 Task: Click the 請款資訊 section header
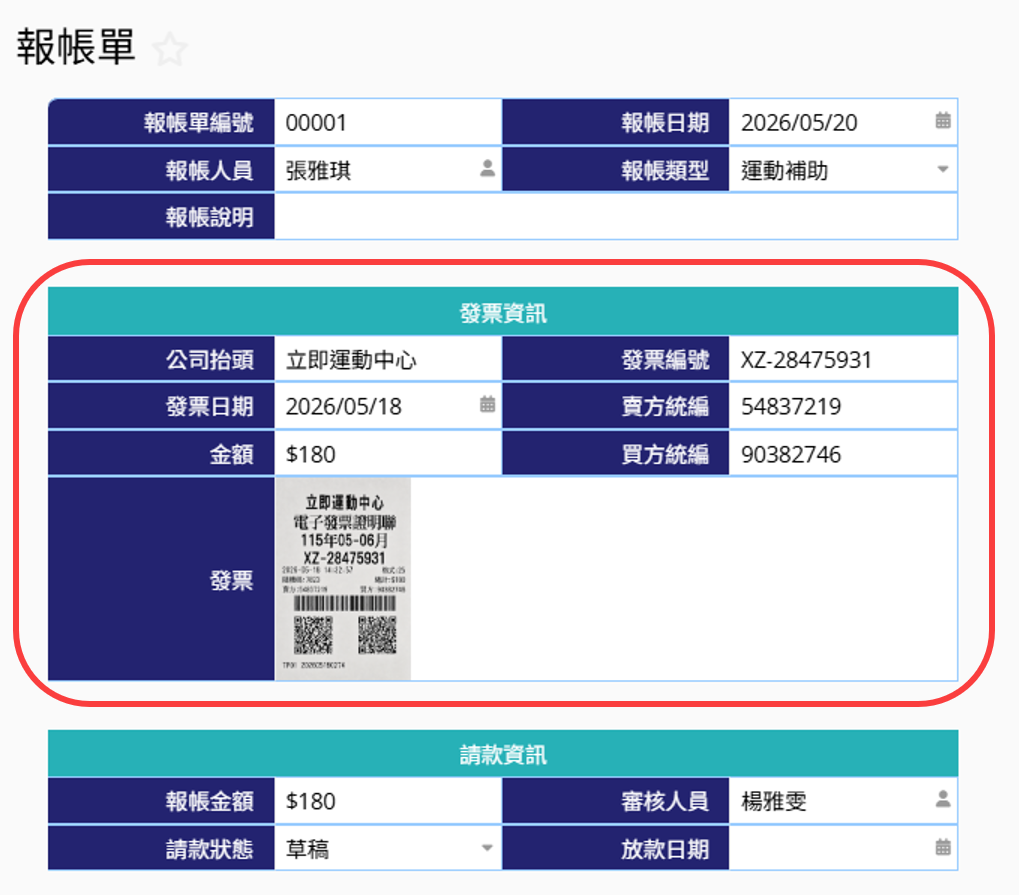pos(503,754)
